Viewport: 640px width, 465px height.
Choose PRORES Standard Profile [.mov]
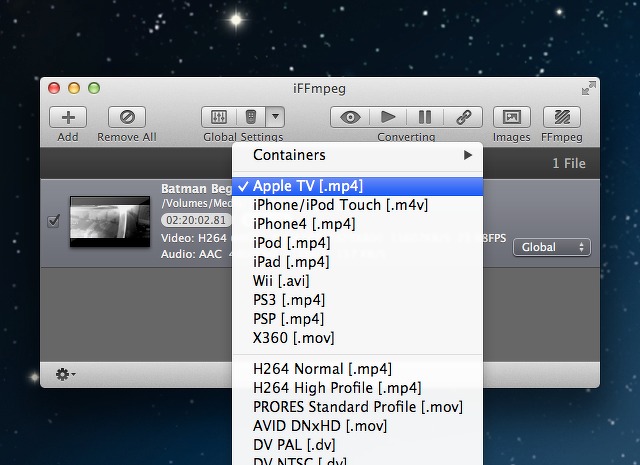click(357, 407)
